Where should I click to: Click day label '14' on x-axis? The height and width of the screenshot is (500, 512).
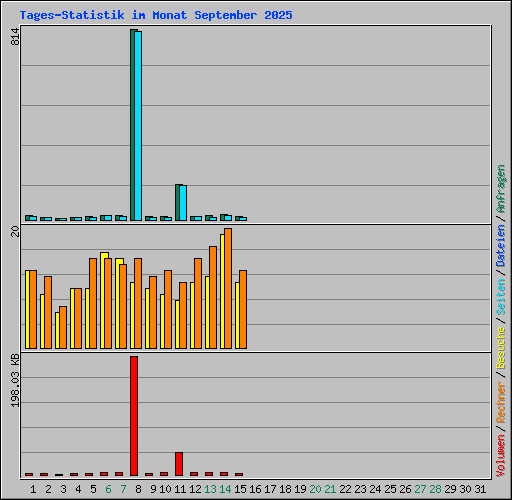point(225,489)
